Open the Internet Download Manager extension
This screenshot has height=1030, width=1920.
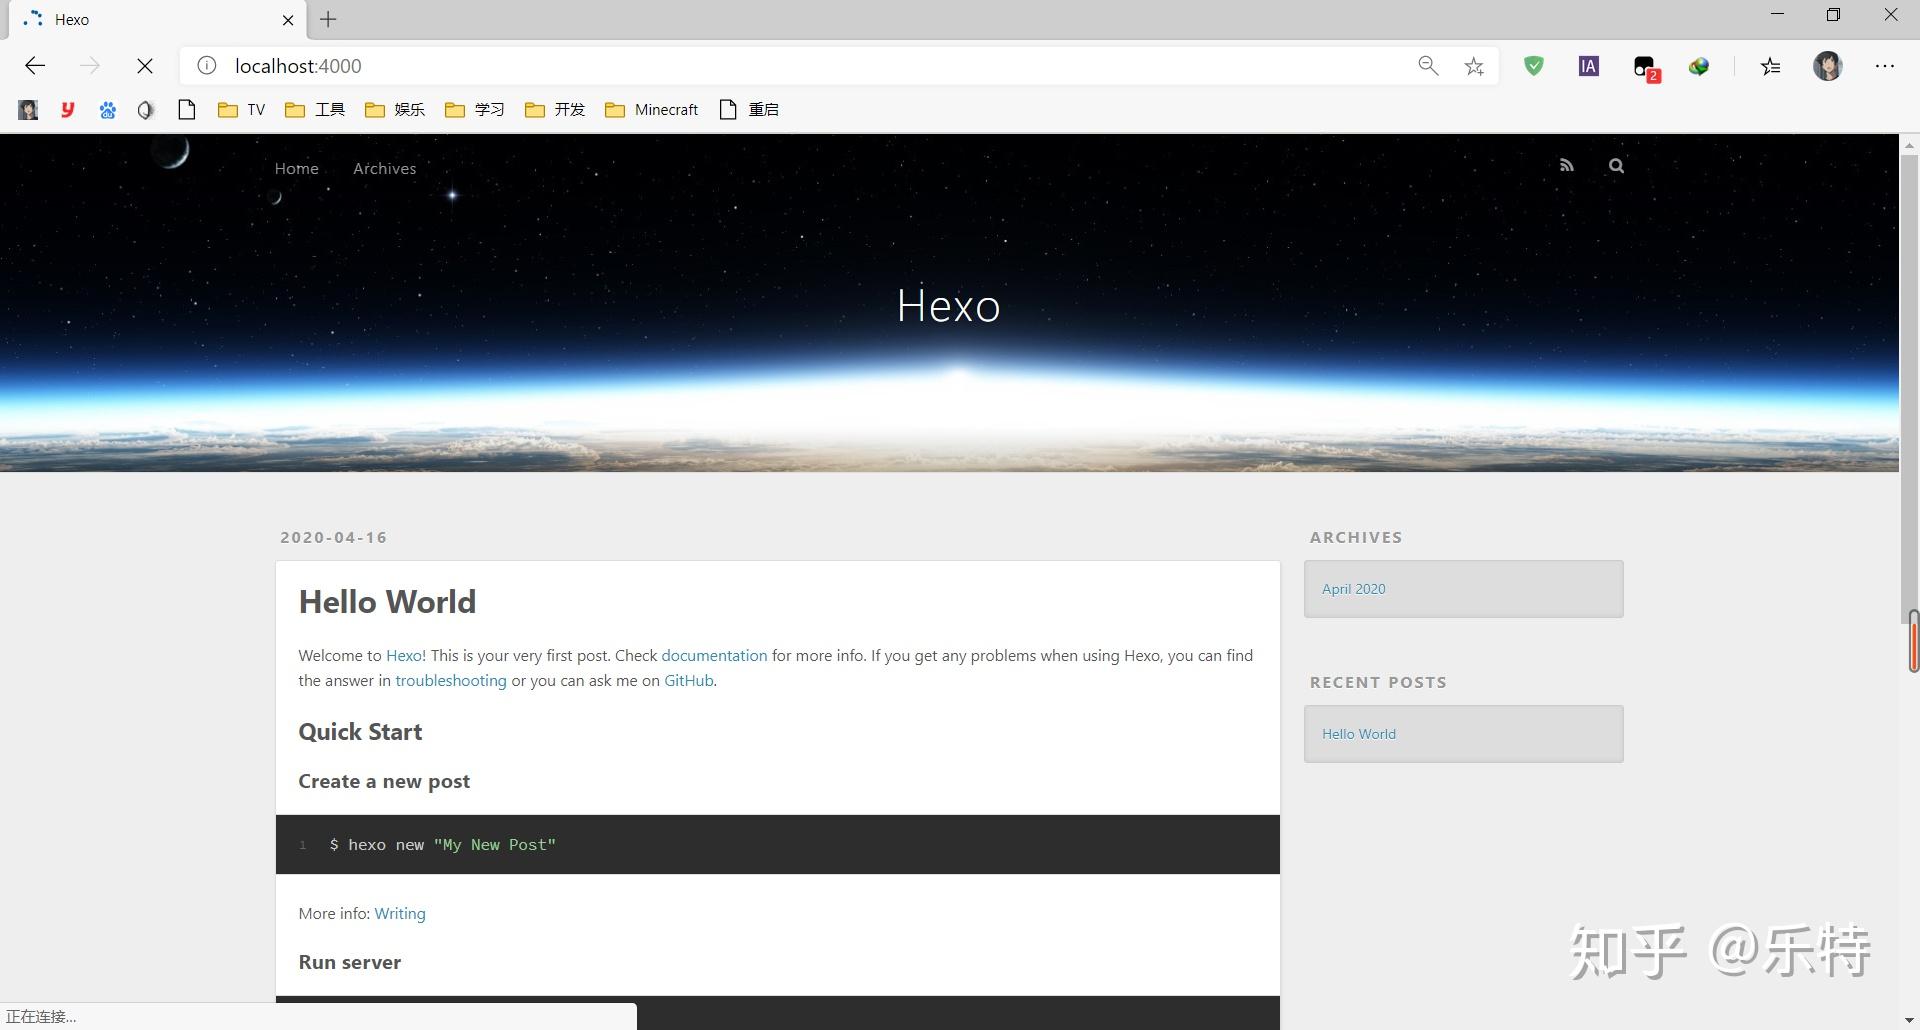(x=1699, y=66)
